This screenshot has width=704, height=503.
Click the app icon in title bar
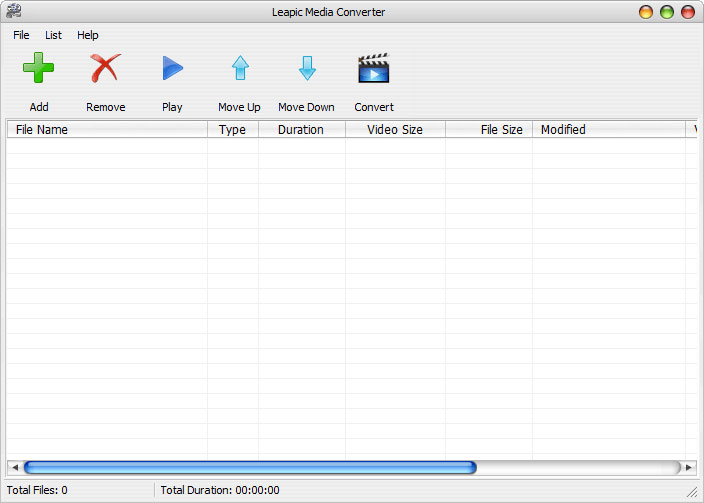tap(14, 11)
